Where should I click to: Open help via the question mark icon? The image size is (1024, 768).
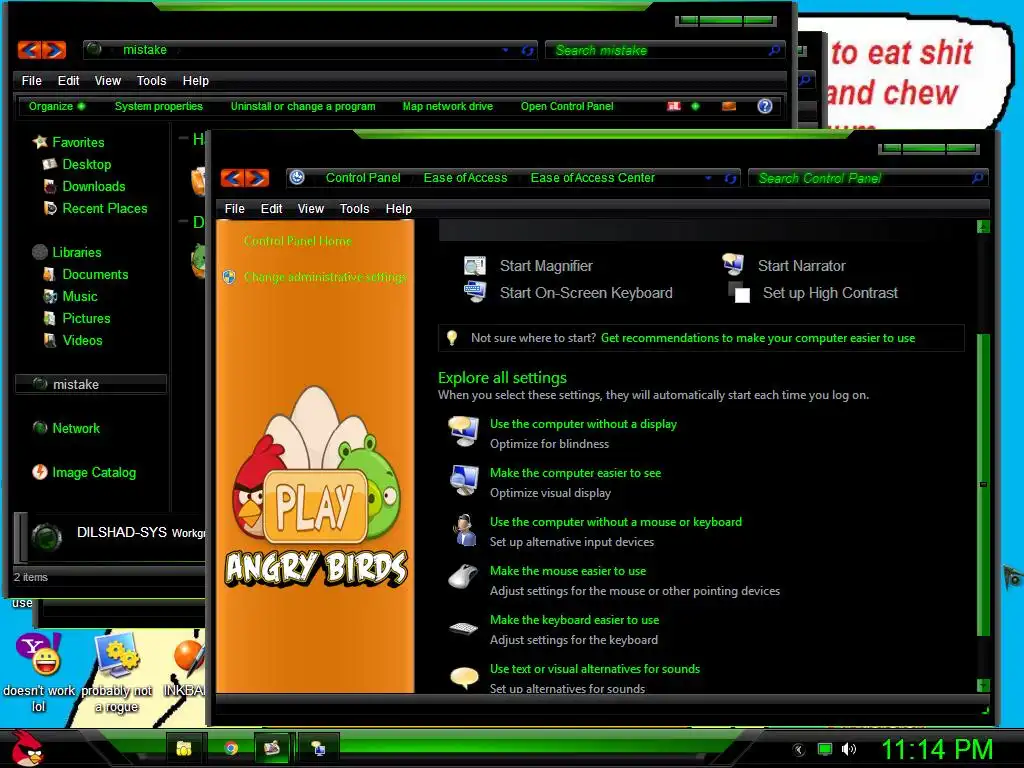765,106
